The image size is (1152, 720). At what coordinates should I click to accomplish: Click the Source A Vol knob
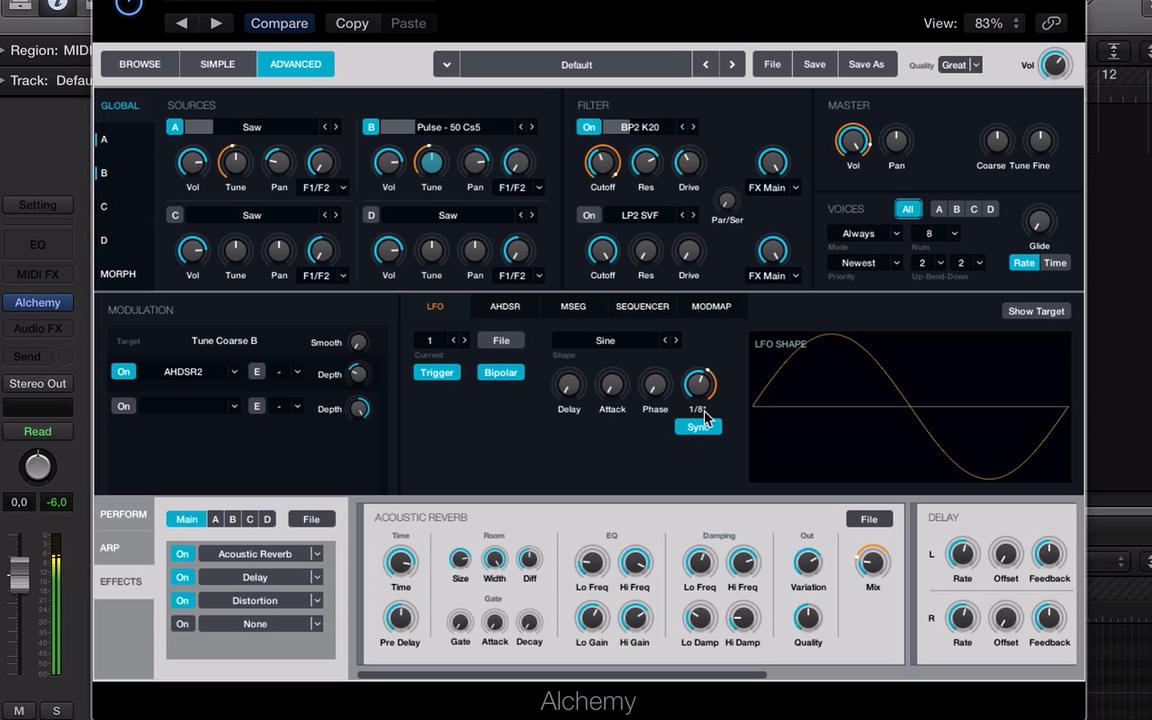point(192,162)
